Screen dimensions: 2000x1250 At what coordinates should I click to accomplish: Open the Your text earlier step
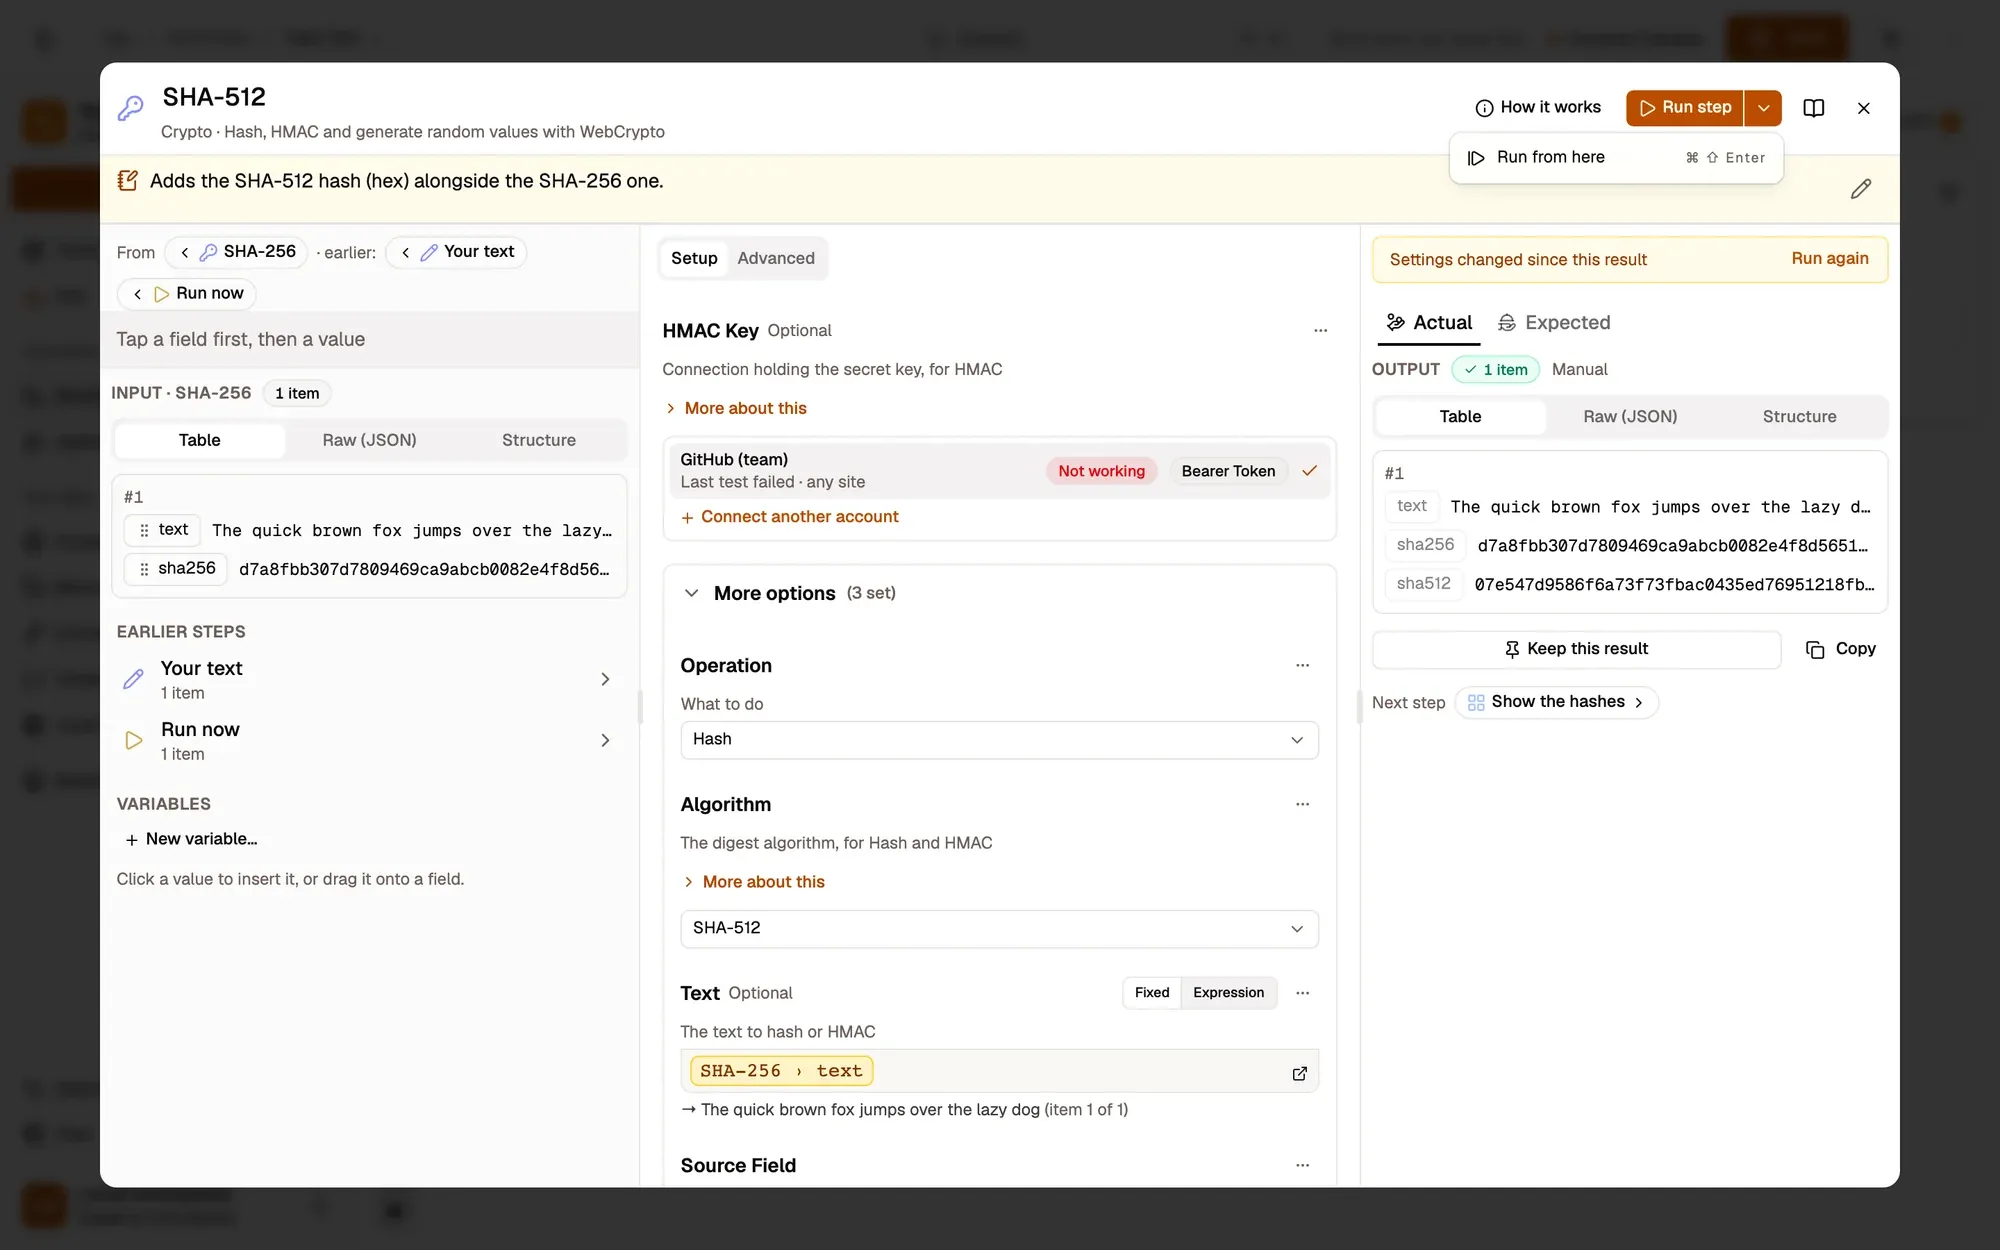pyautogui.click(x=366, y=680)
